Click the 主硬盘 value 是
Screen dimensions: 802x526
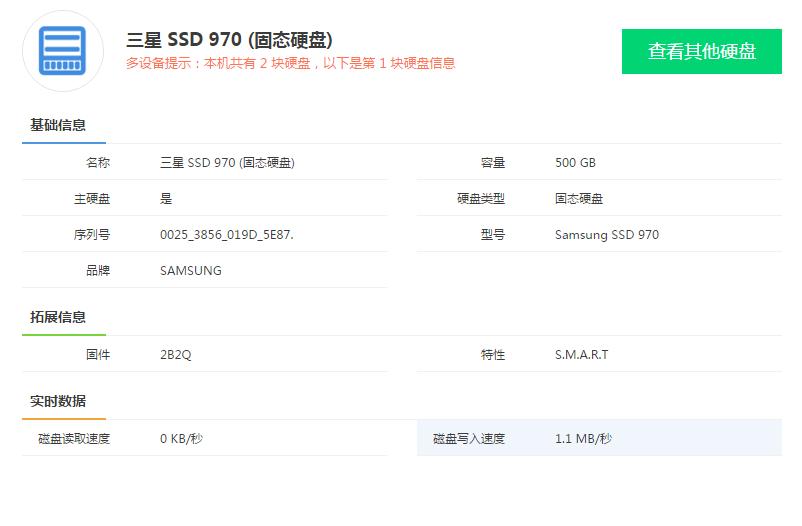pos(166,199)
